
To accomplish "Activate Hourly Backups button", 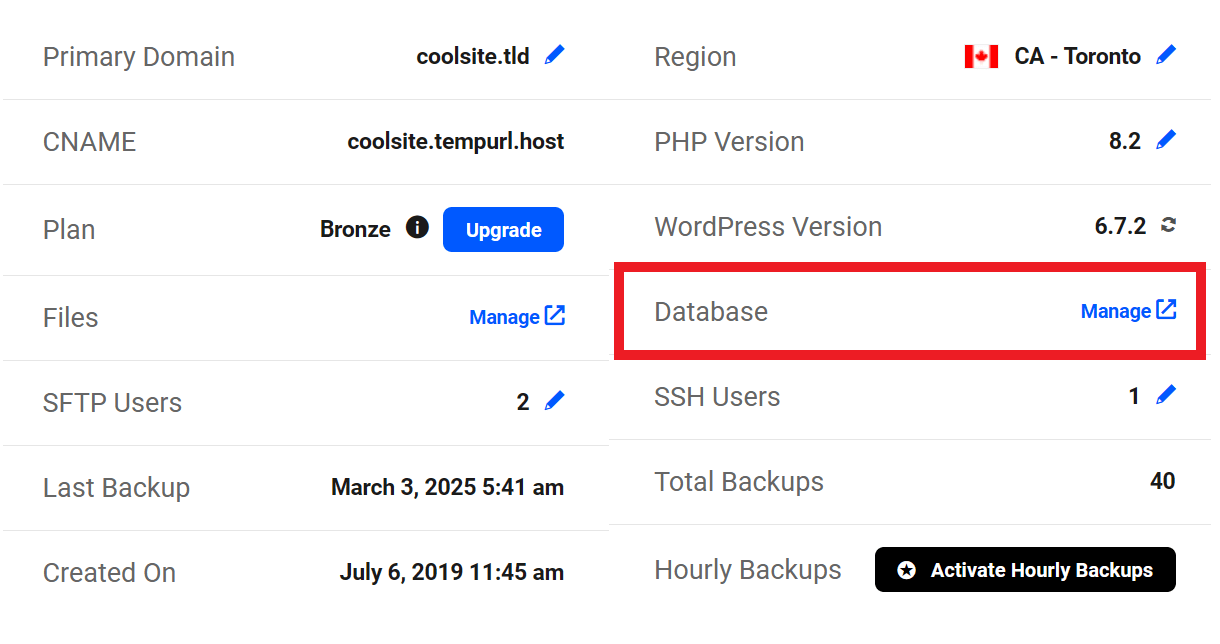I will point(1025,570).
